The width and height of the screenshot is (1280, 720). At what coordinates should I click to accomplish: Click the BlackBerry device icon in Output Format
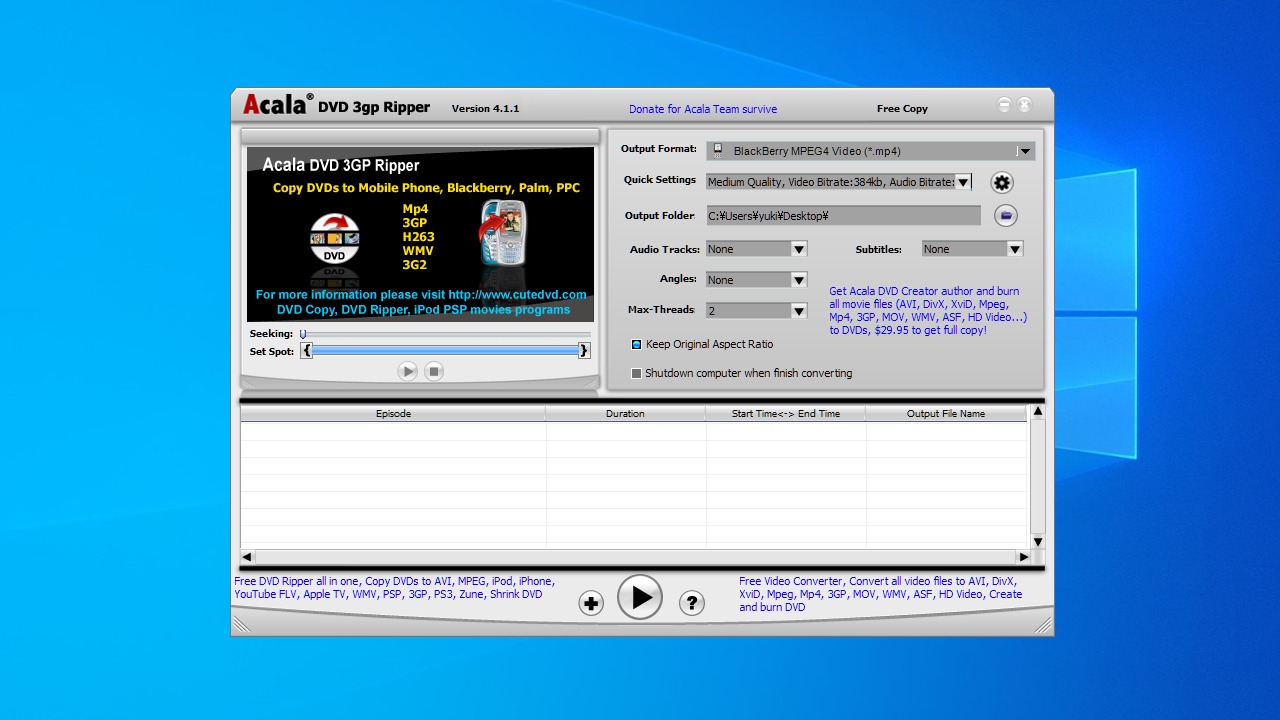click(718, 151)
